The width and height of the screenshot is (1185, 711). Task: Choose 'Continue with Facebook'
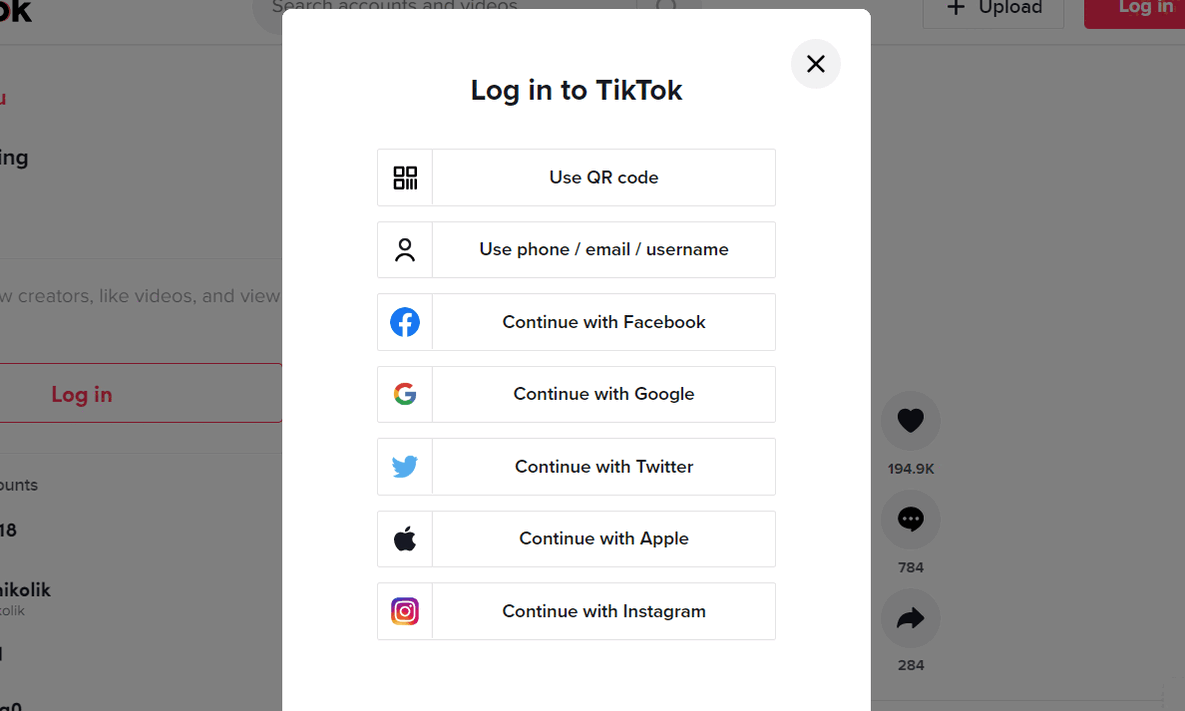click(x=604, y=322)
